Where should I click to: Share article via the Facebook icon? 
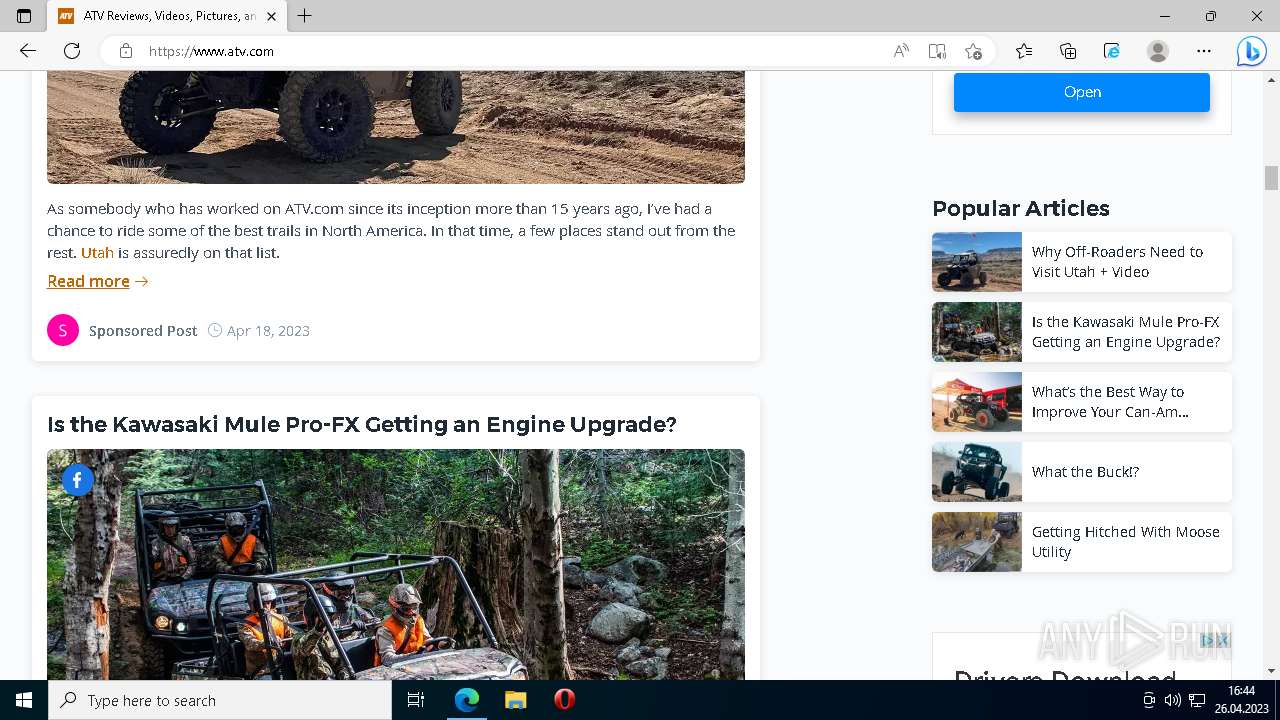77,480
